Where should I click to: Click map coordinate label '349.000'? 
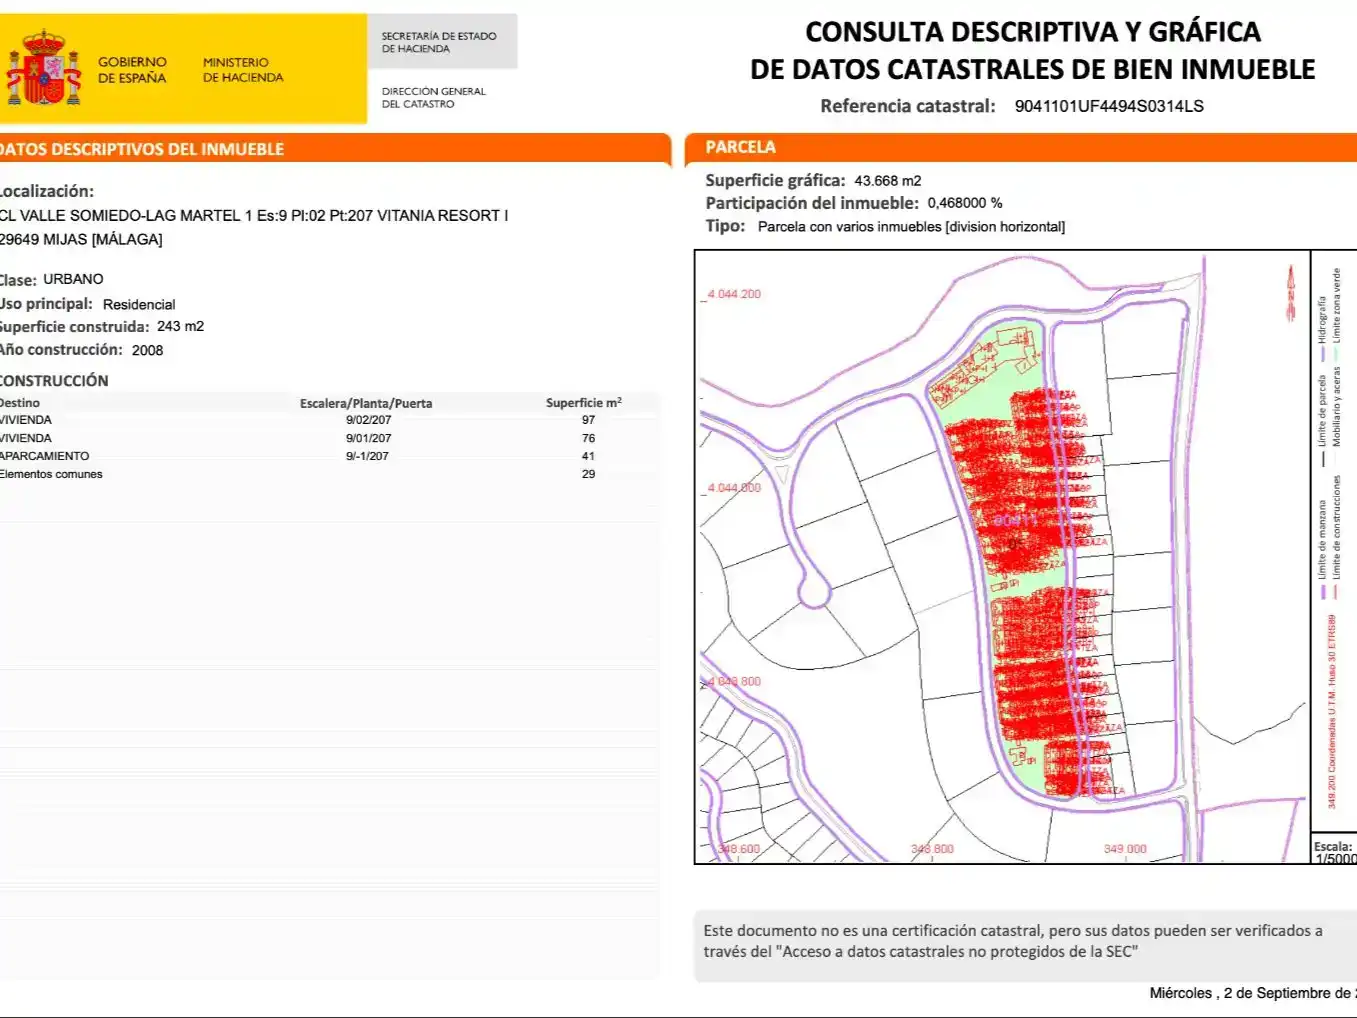click(1125, 849)
